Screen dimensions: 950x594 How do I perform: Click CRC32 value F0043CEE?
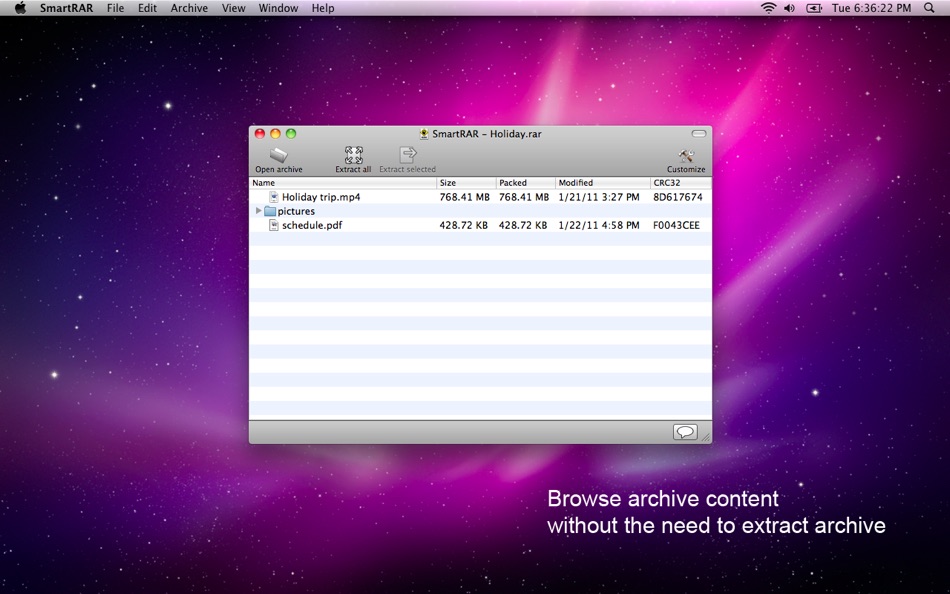point(677,225)
